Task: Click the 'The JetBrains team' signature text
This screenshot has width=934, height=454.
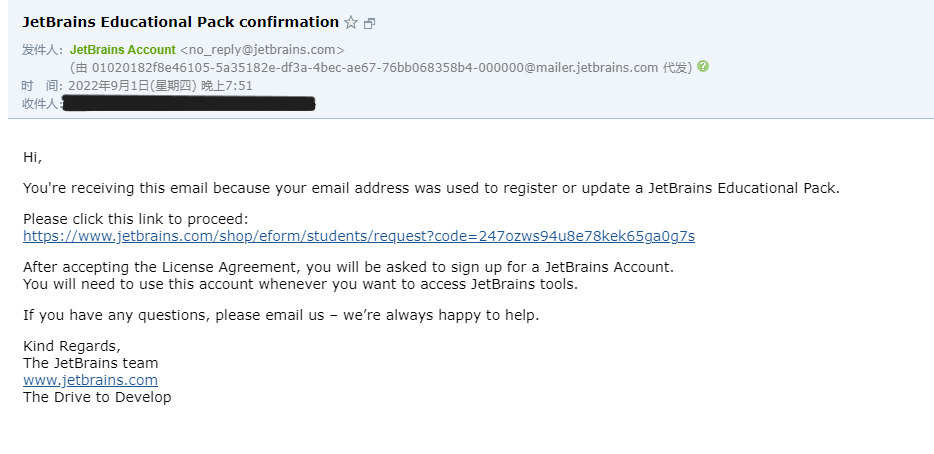Action: pos(91,363)
